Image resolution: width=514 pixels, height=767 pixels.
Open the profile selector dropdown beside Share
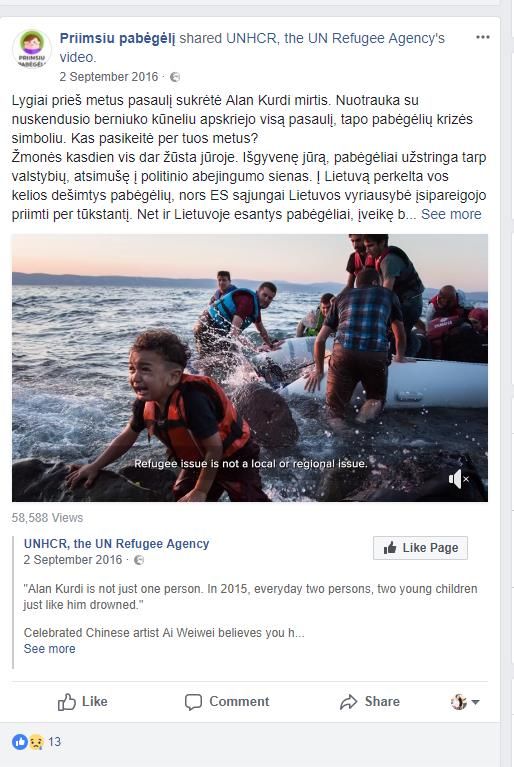[465, 702]
